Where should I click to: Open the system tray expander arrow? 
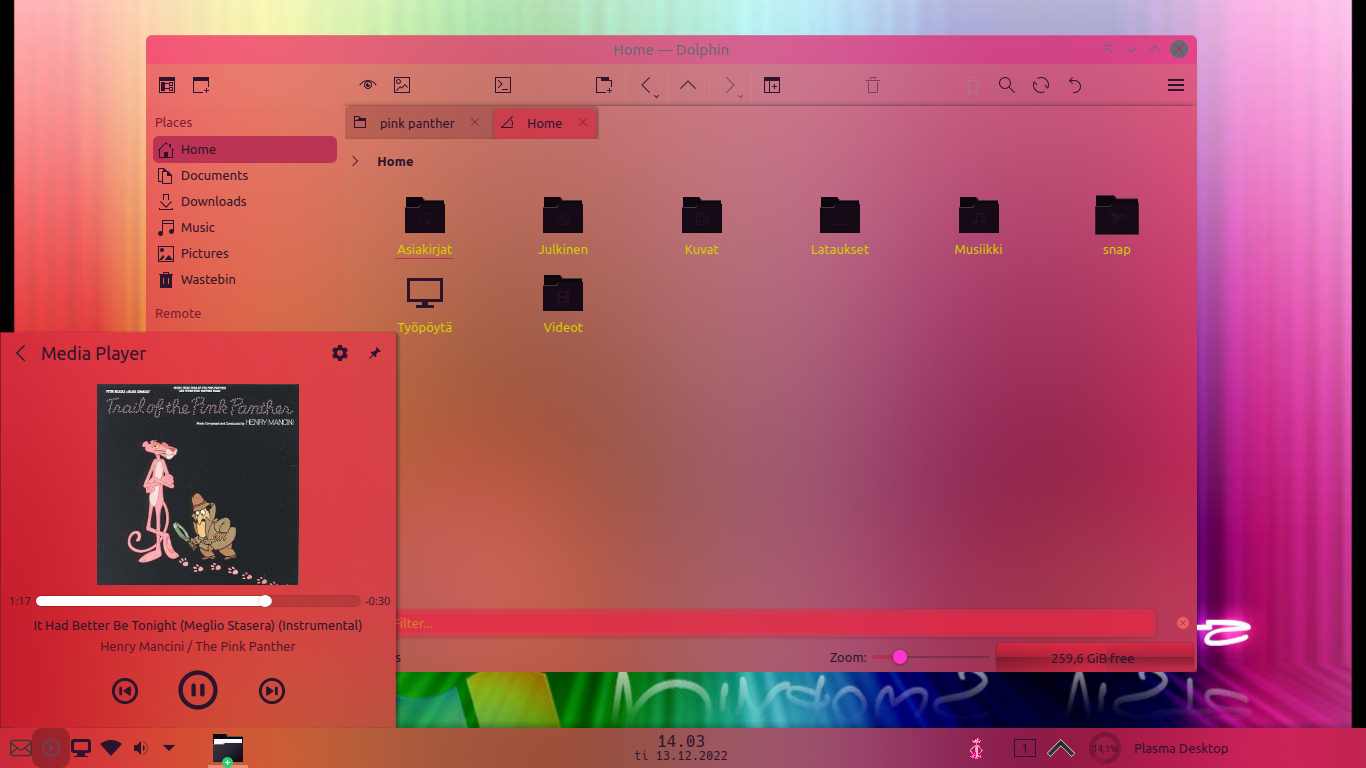[x=1061, y=747]
